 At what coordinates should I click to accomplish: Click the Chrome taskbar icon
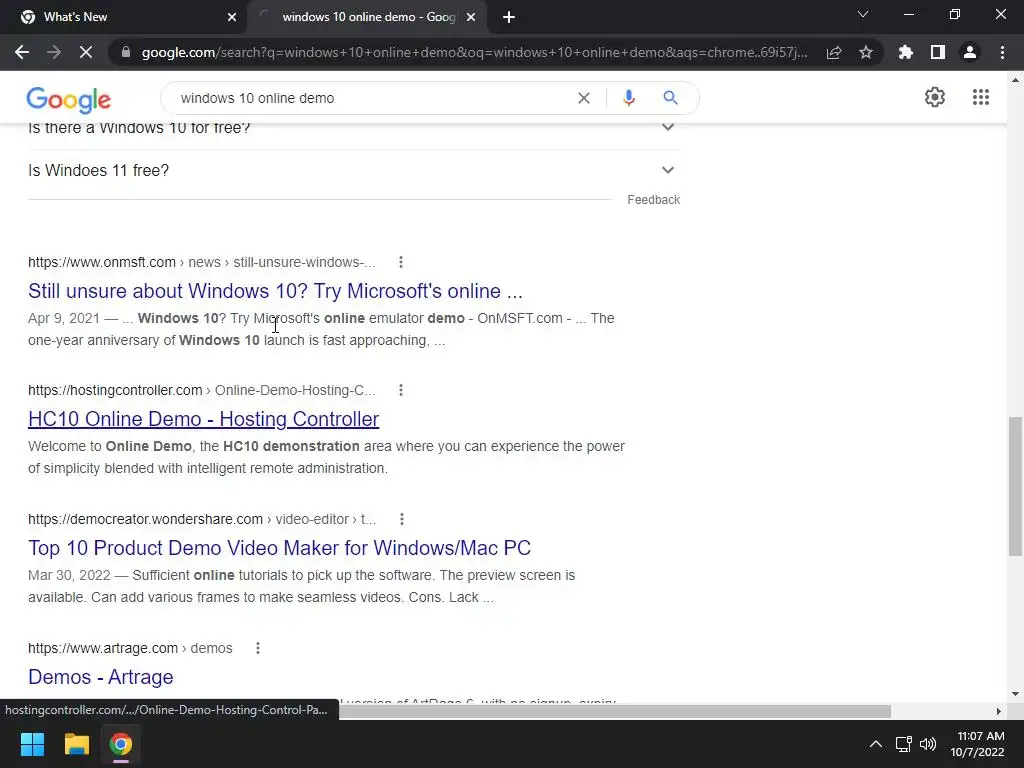pos(120,744)
